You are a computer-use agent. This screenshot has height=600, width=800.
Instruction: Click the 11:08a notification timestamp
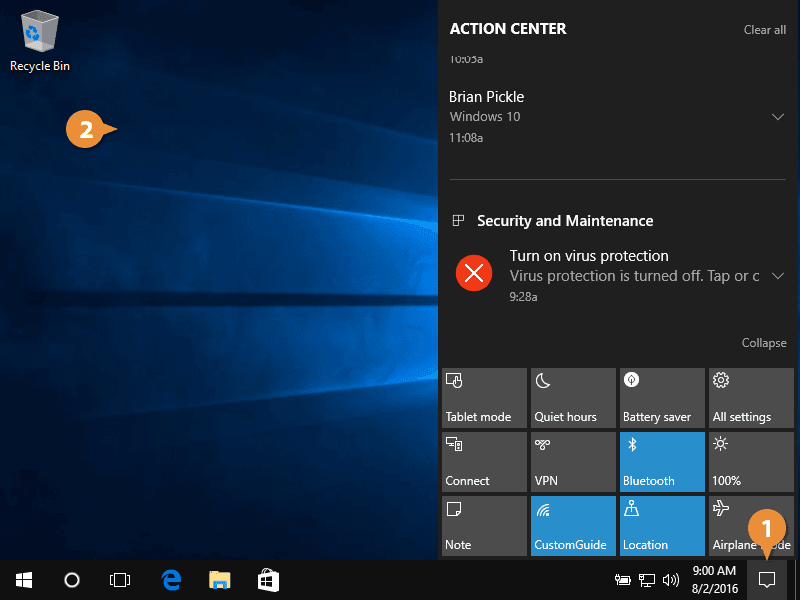click(466, 138)
